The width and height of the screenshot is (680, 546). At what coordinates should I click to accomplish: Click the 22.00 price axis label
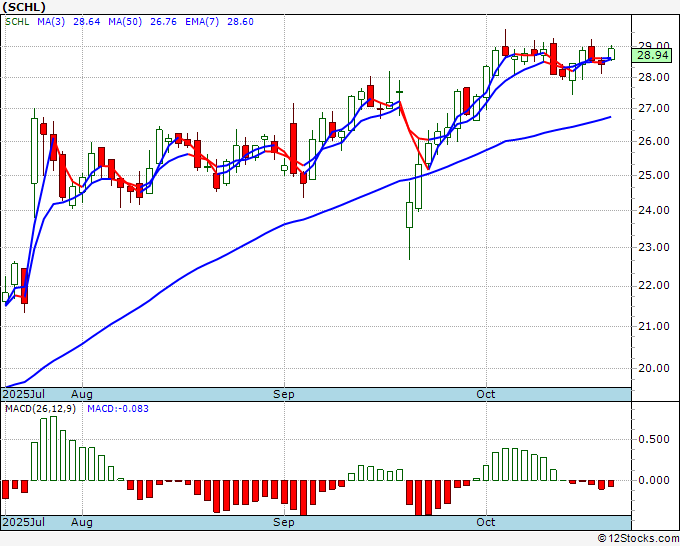click(654, 285)
